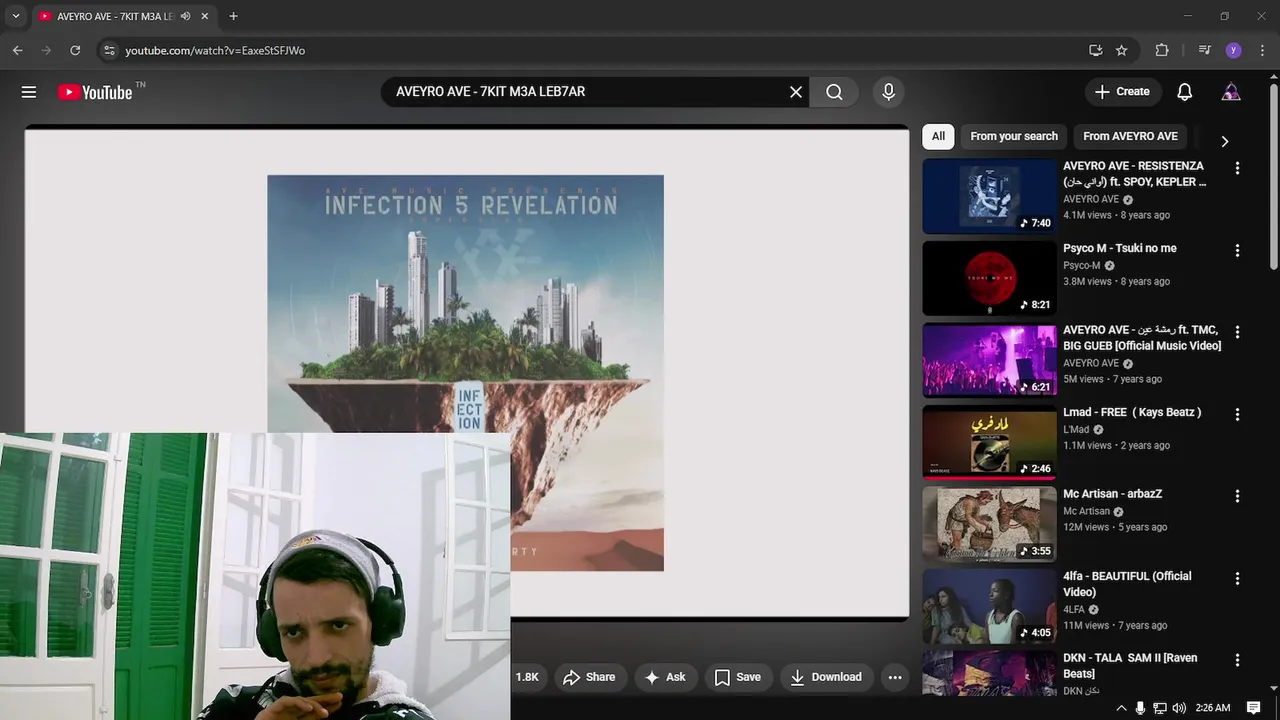View site information icon in address bar
1280x720 pixels.
(x=109, y=50)
